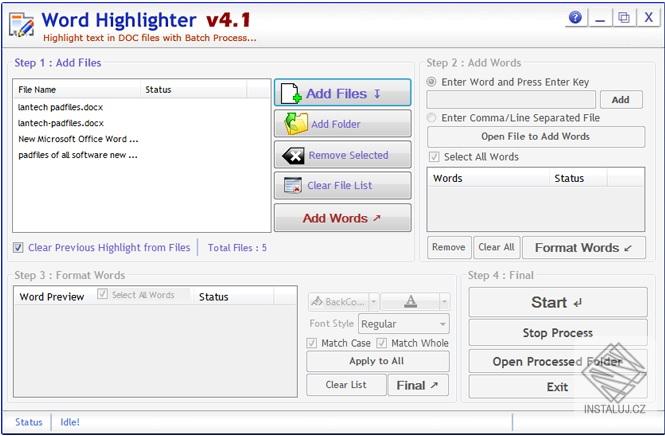This screenshot has height=436, width=665.
Task: Expand the font color dropdown arrow
Action: point(444,302)
